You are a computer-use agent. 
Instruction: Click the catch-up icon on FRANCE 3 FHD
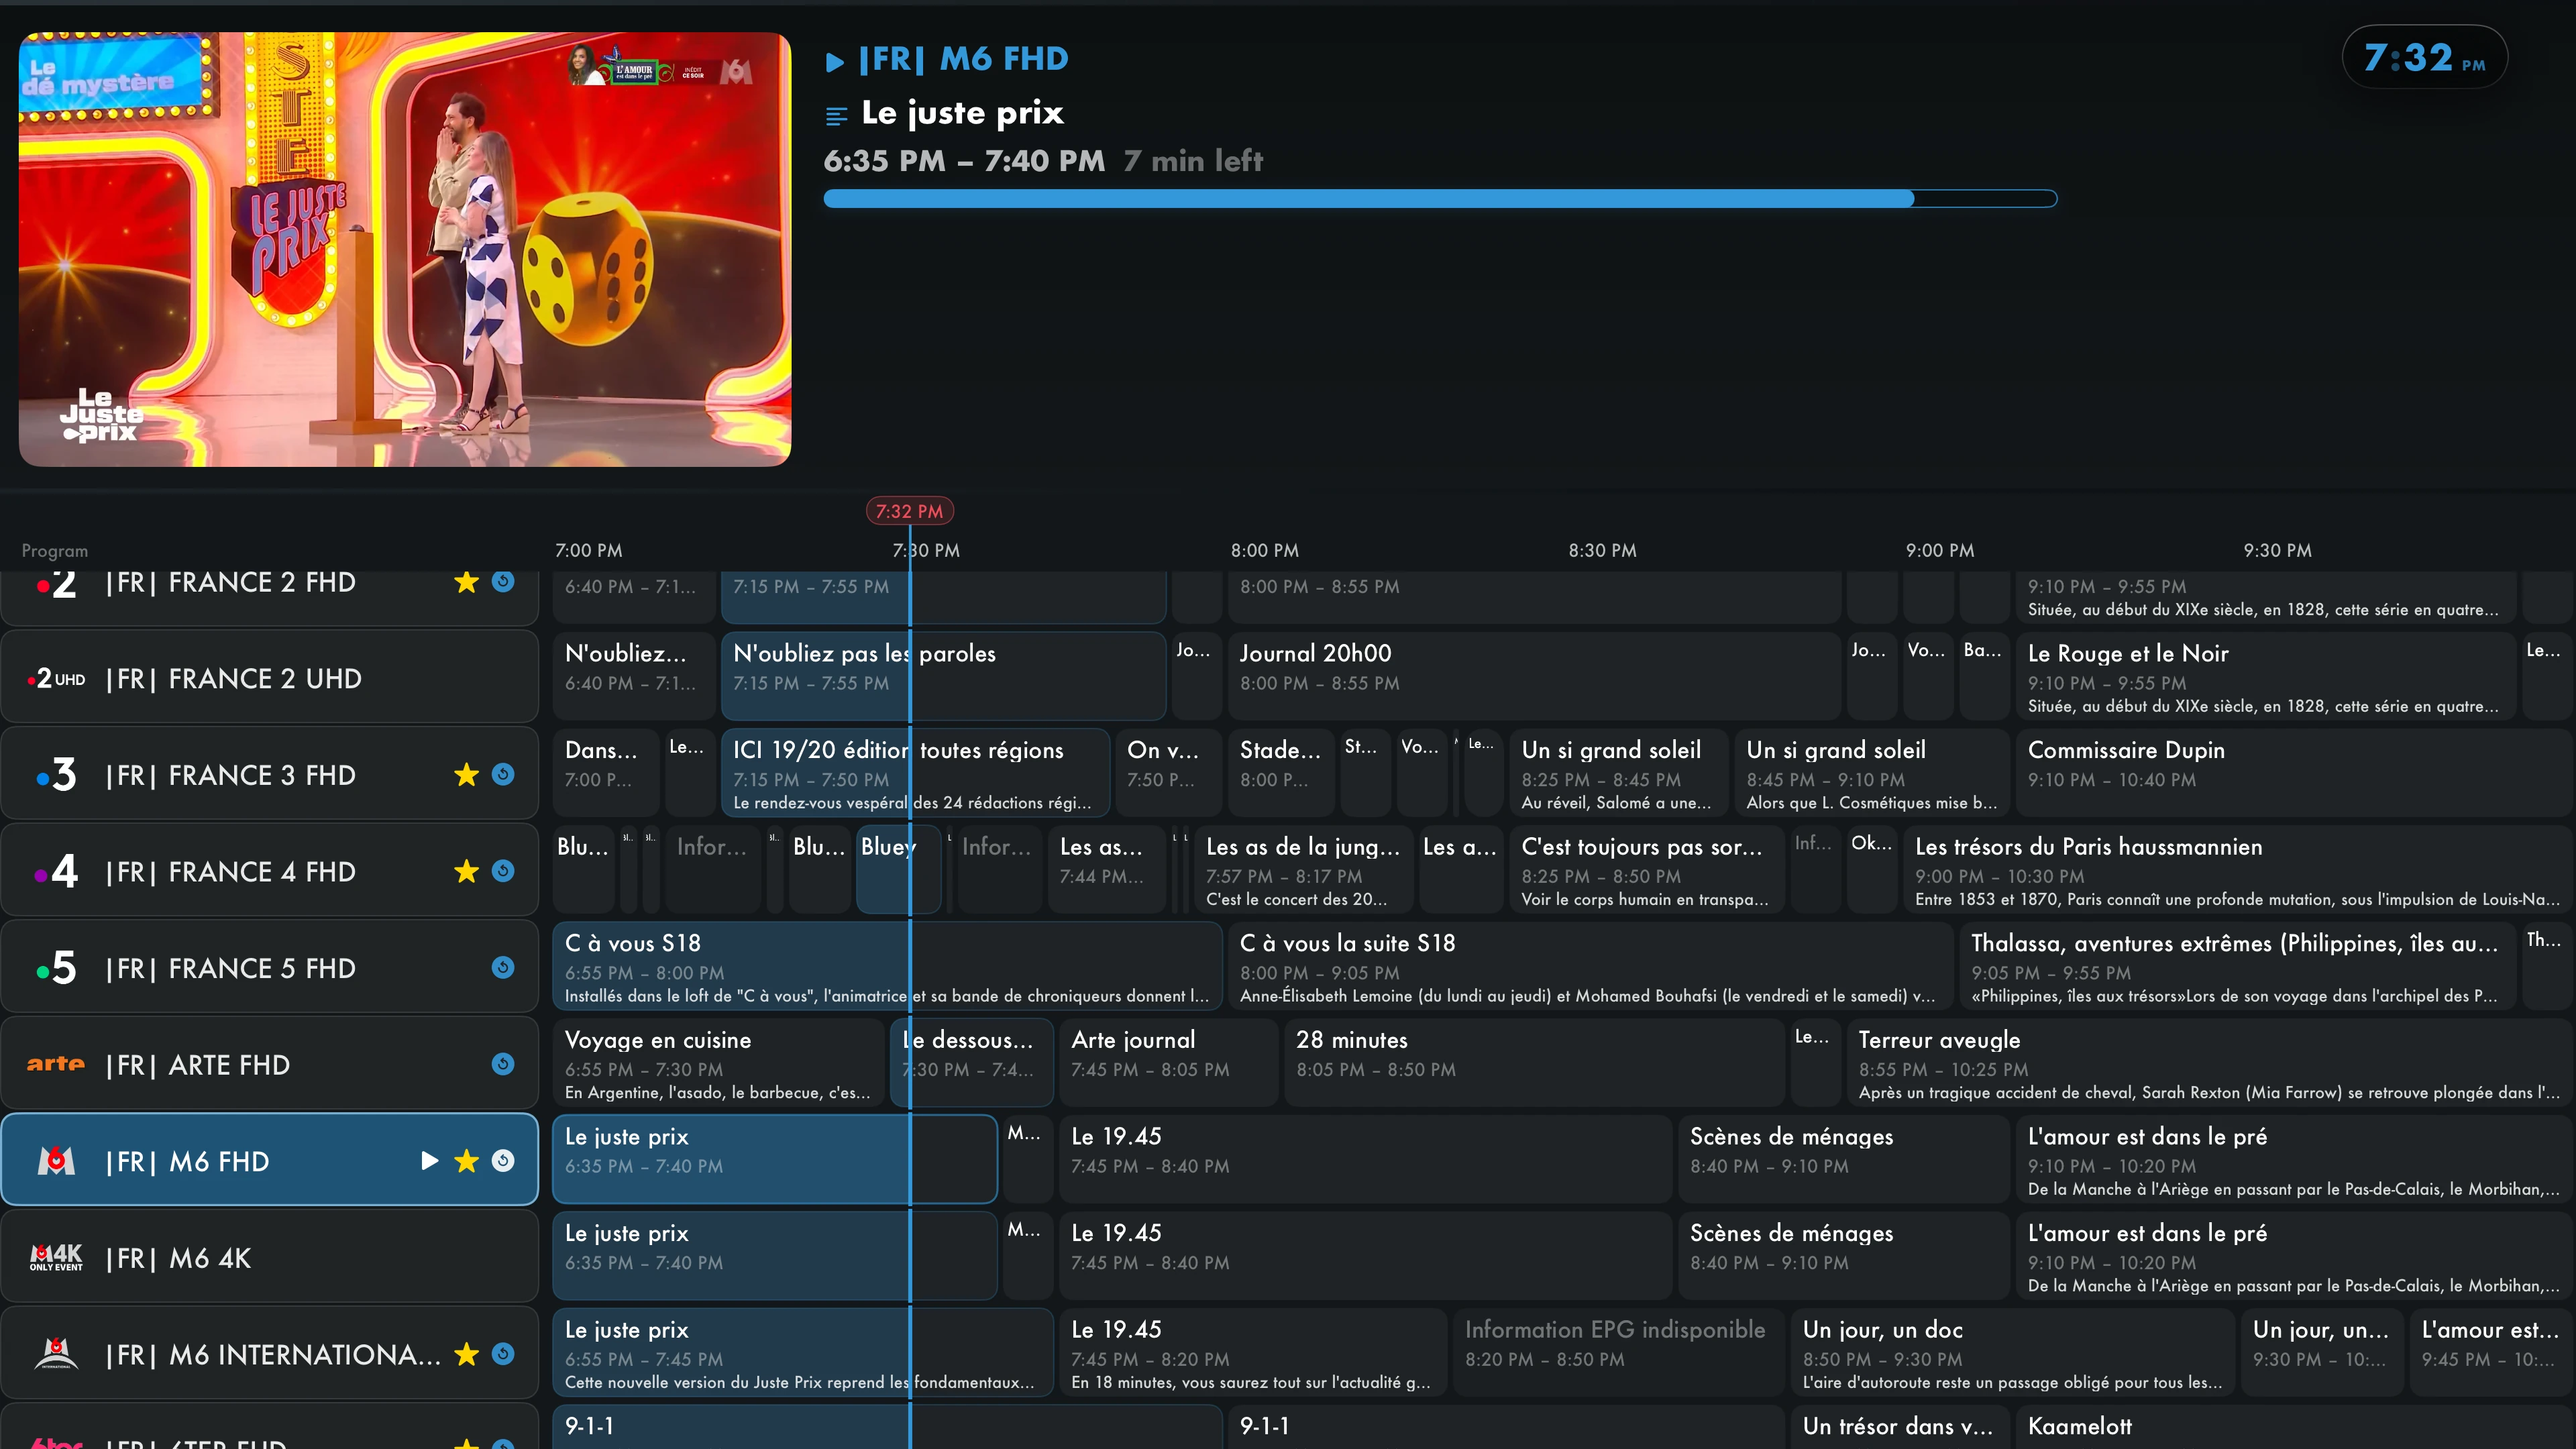click(x=503, y=774)
